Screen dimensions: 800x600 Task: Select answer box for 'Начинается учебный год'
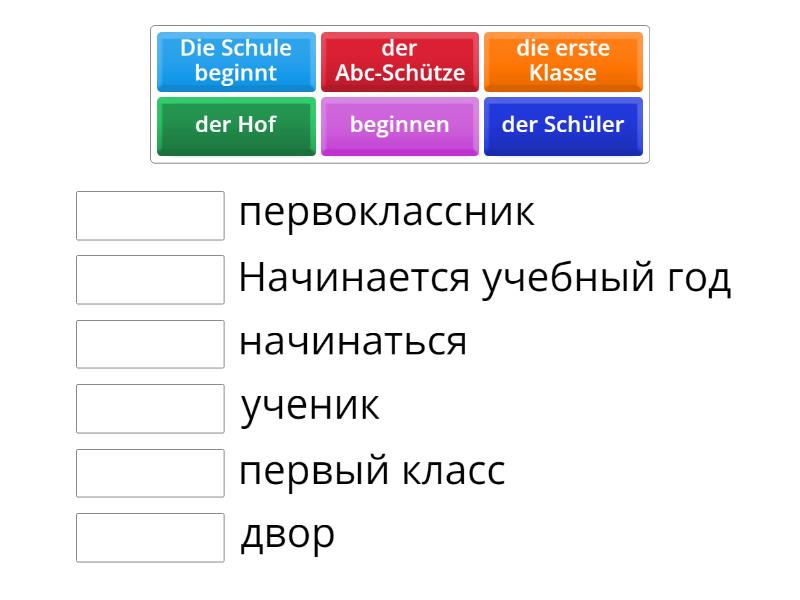(x=150, y=280)
